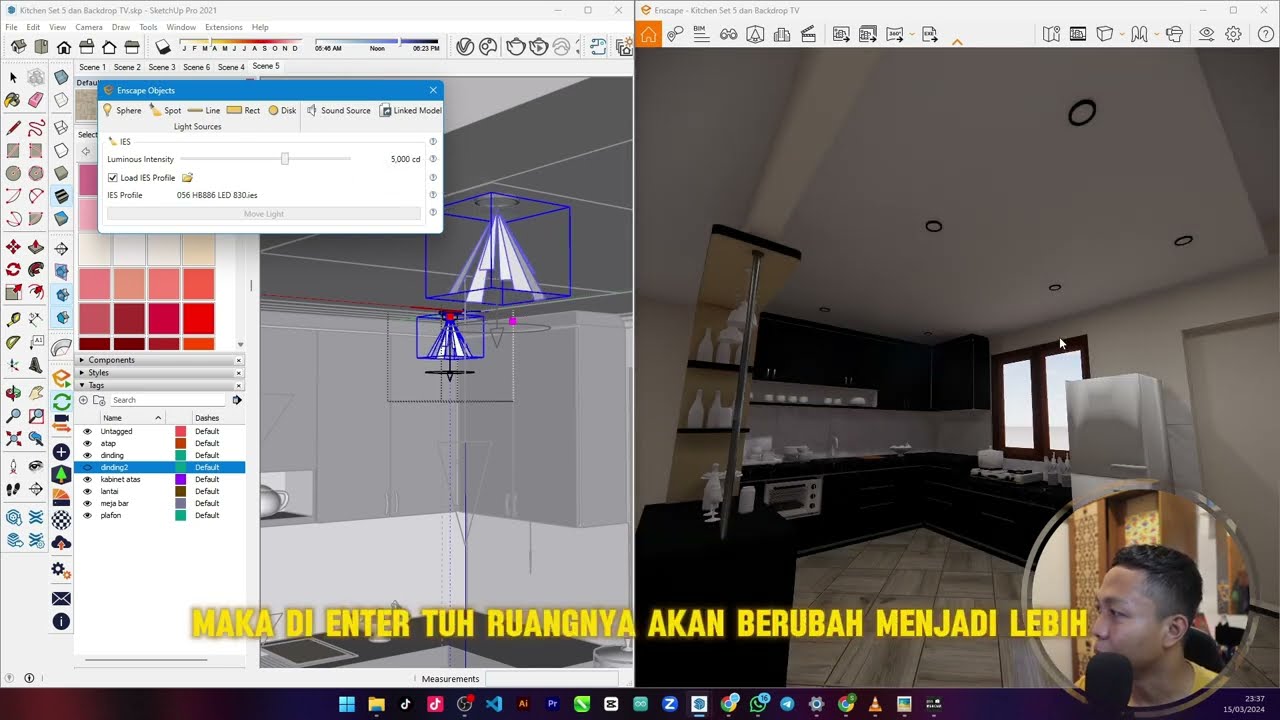Viewport: 1280px width, 720px height.
Task: Switch to Scene 1 tab
Action: [92, 67]
